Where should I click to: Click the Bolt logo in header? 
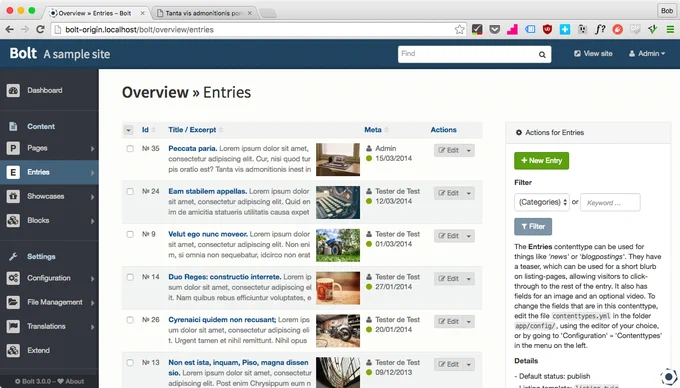[23, 54]
